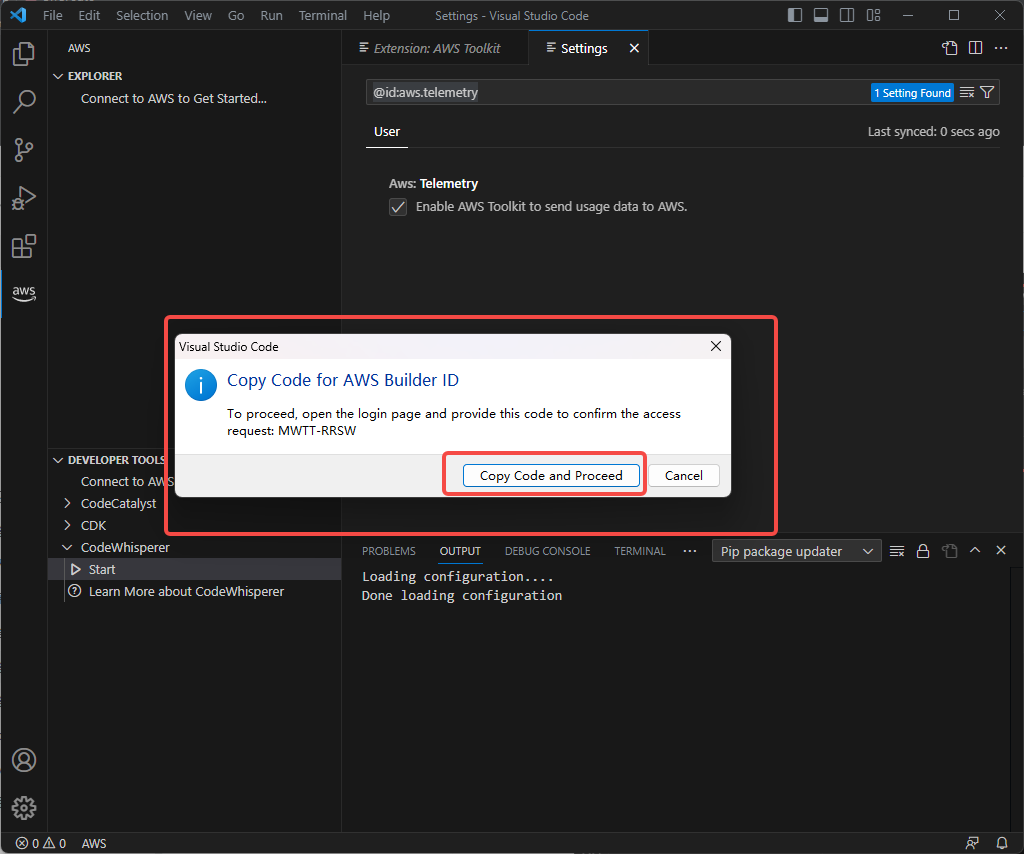Collapse the EXPLORER section
This screenshot has width=1024, height=854.
pyautogui.click(x=58, y=76)
